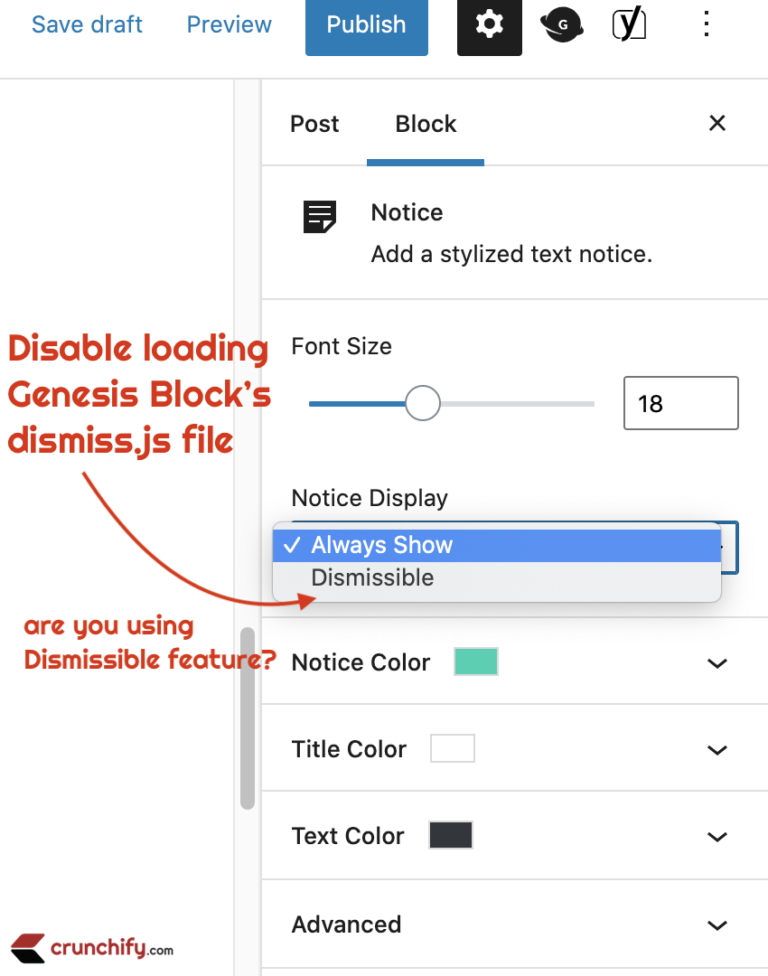Switch to the Post tab
Screen dimensions: 768x976
(314, 123)
